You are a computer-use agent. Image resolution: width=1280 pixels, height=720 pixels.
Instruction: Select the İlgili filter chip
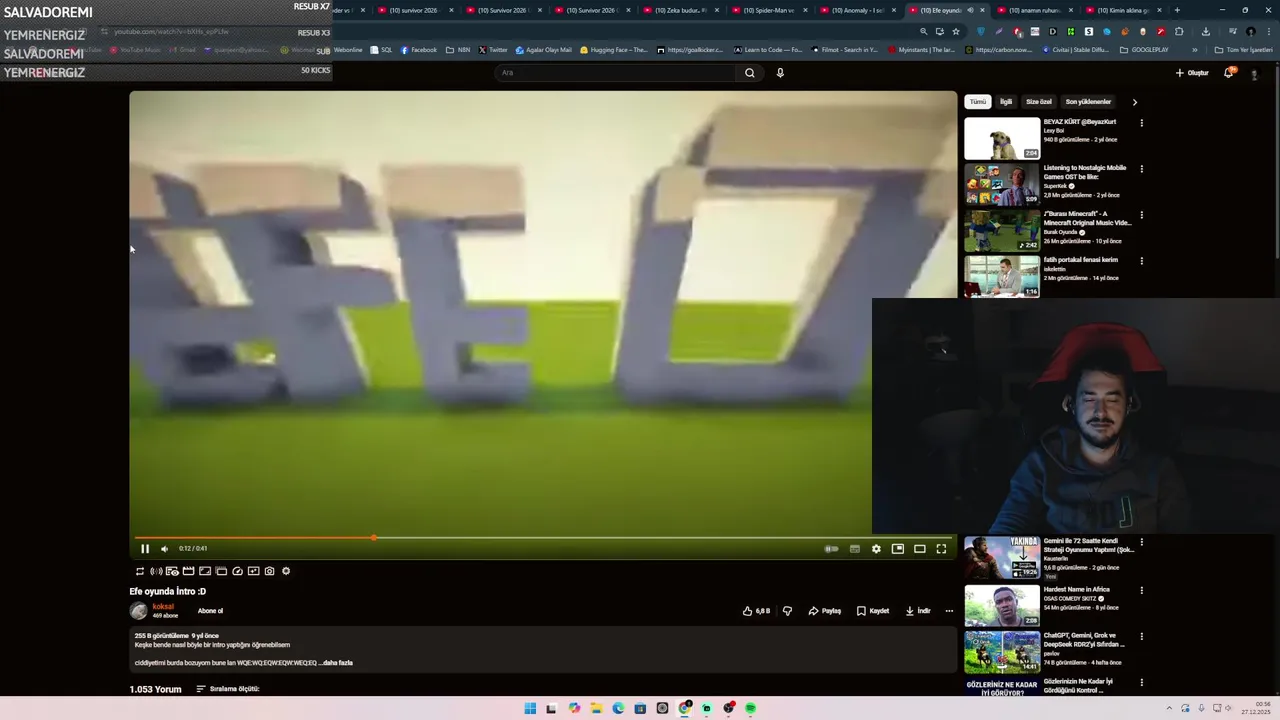(x=1006, y=102)
